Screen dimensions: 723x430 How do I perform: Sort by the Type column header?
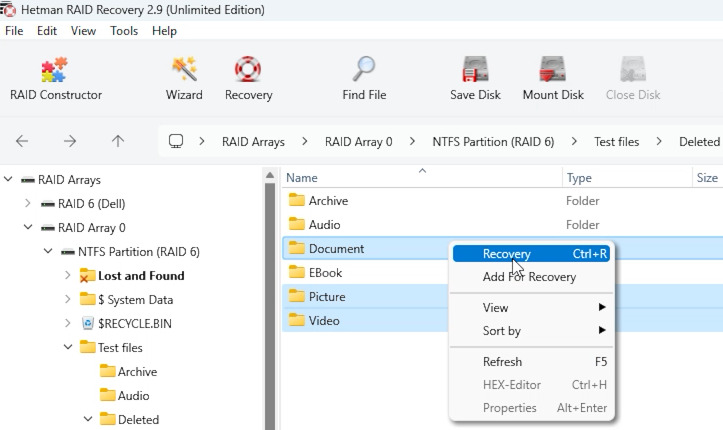(x=627, y=177)
